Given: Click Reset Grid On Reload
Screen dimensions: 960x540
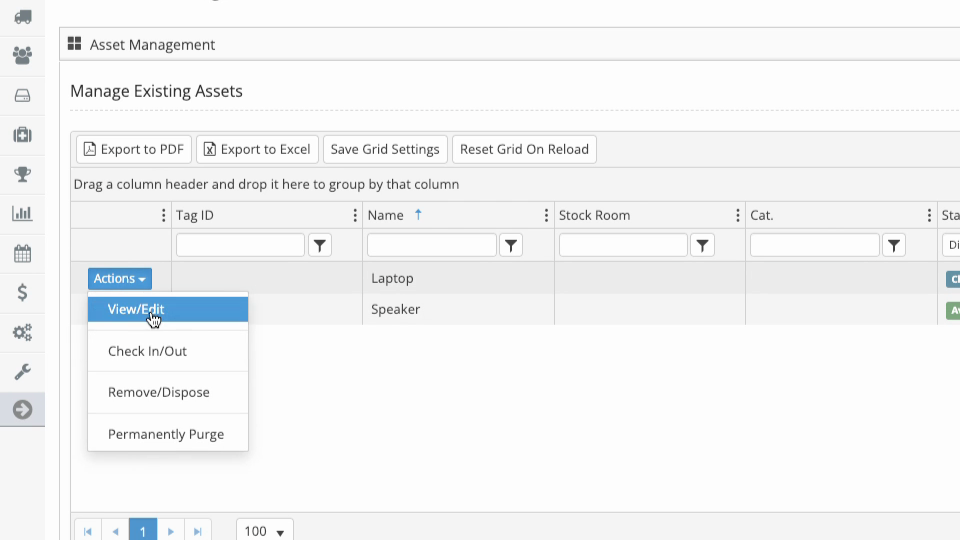Looking at the screenshot, I should [524, 149].
